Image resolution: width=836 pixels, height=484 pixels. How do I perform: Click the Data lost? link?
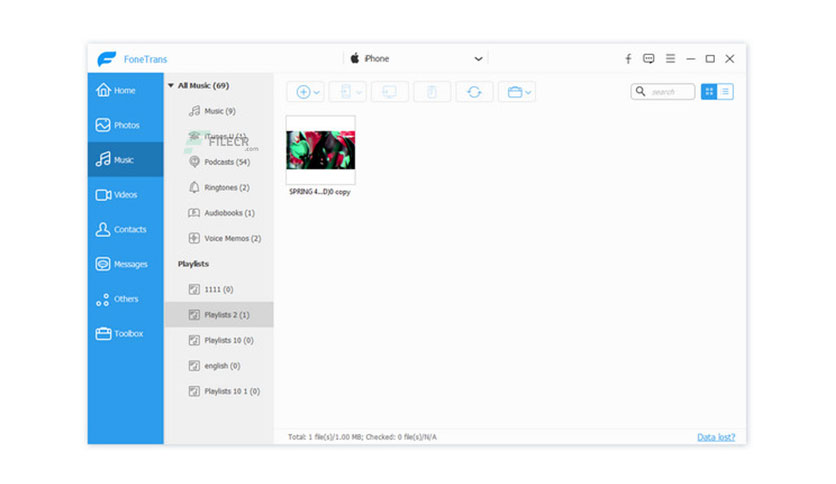coord(716,437)
